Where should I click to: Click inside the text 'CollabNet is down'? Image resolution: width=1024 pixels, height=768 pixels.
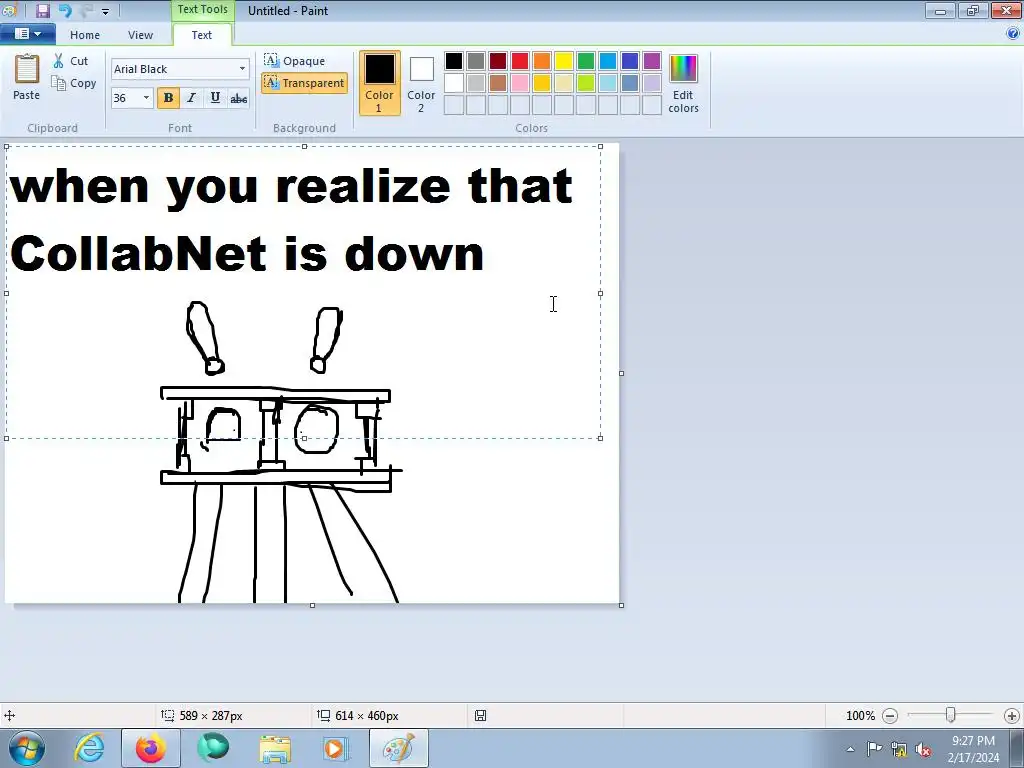click(x=247, y=253)
